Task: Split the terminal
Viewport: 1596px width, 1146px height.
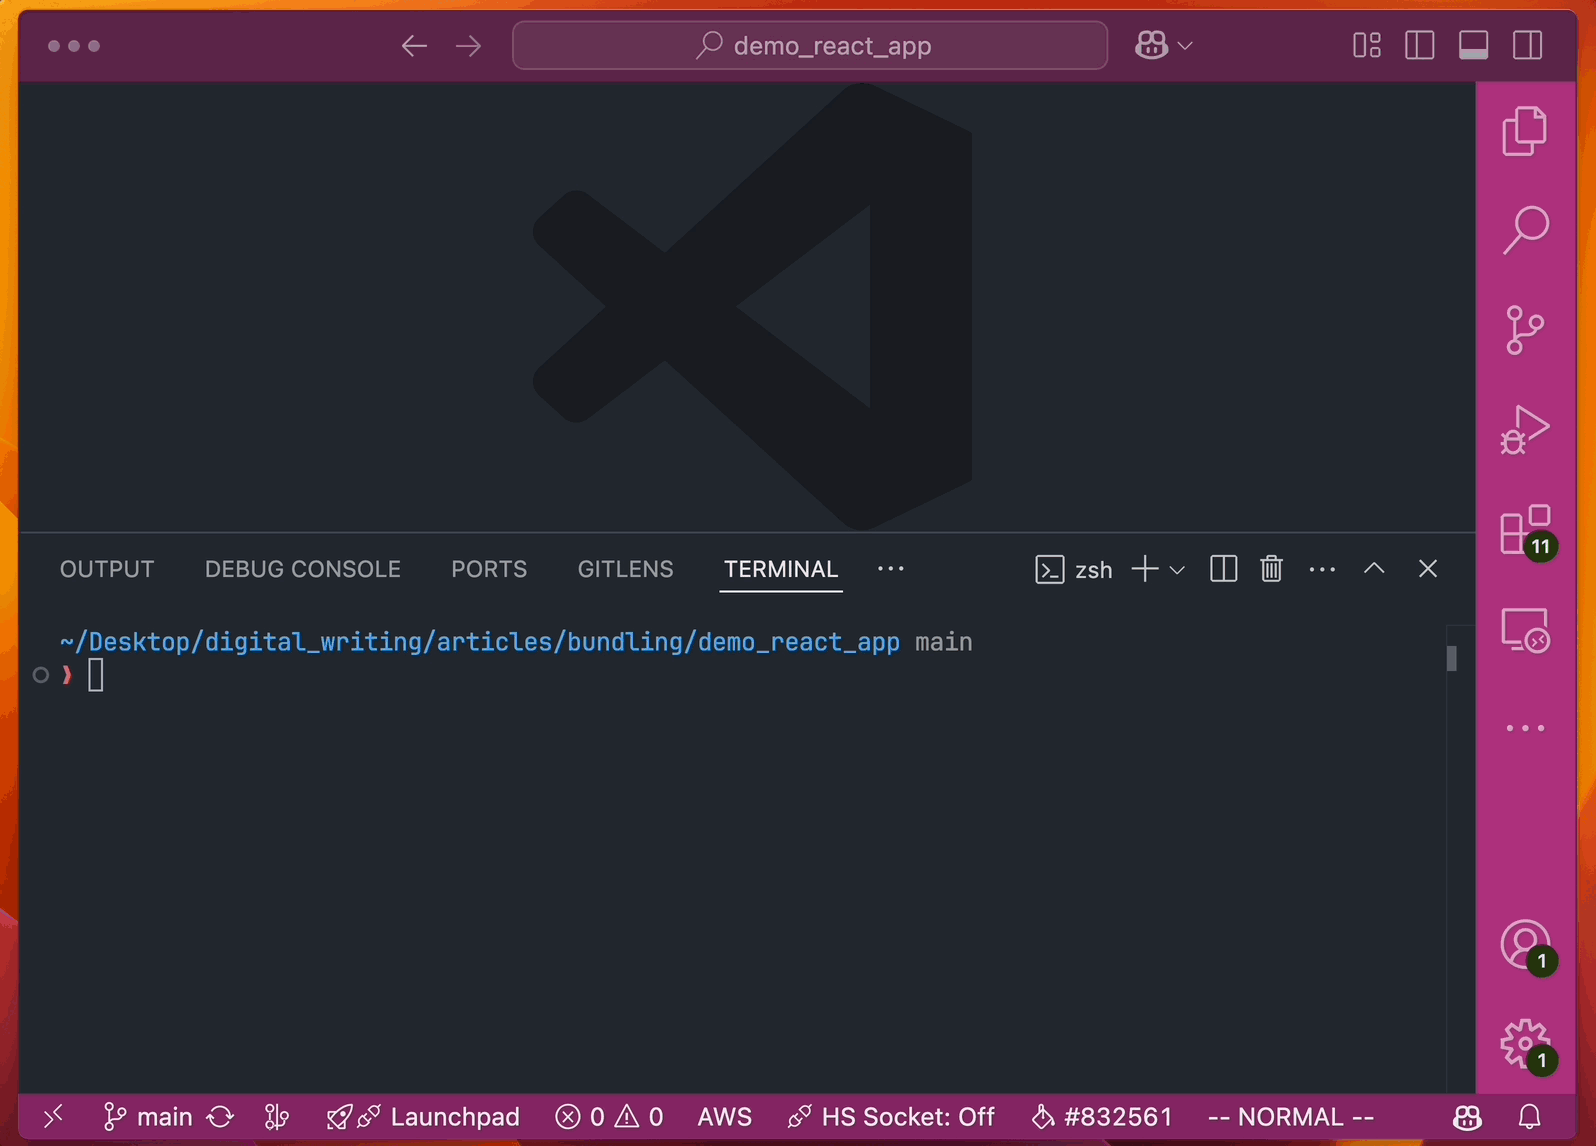Action: (x=1223, y=569)
